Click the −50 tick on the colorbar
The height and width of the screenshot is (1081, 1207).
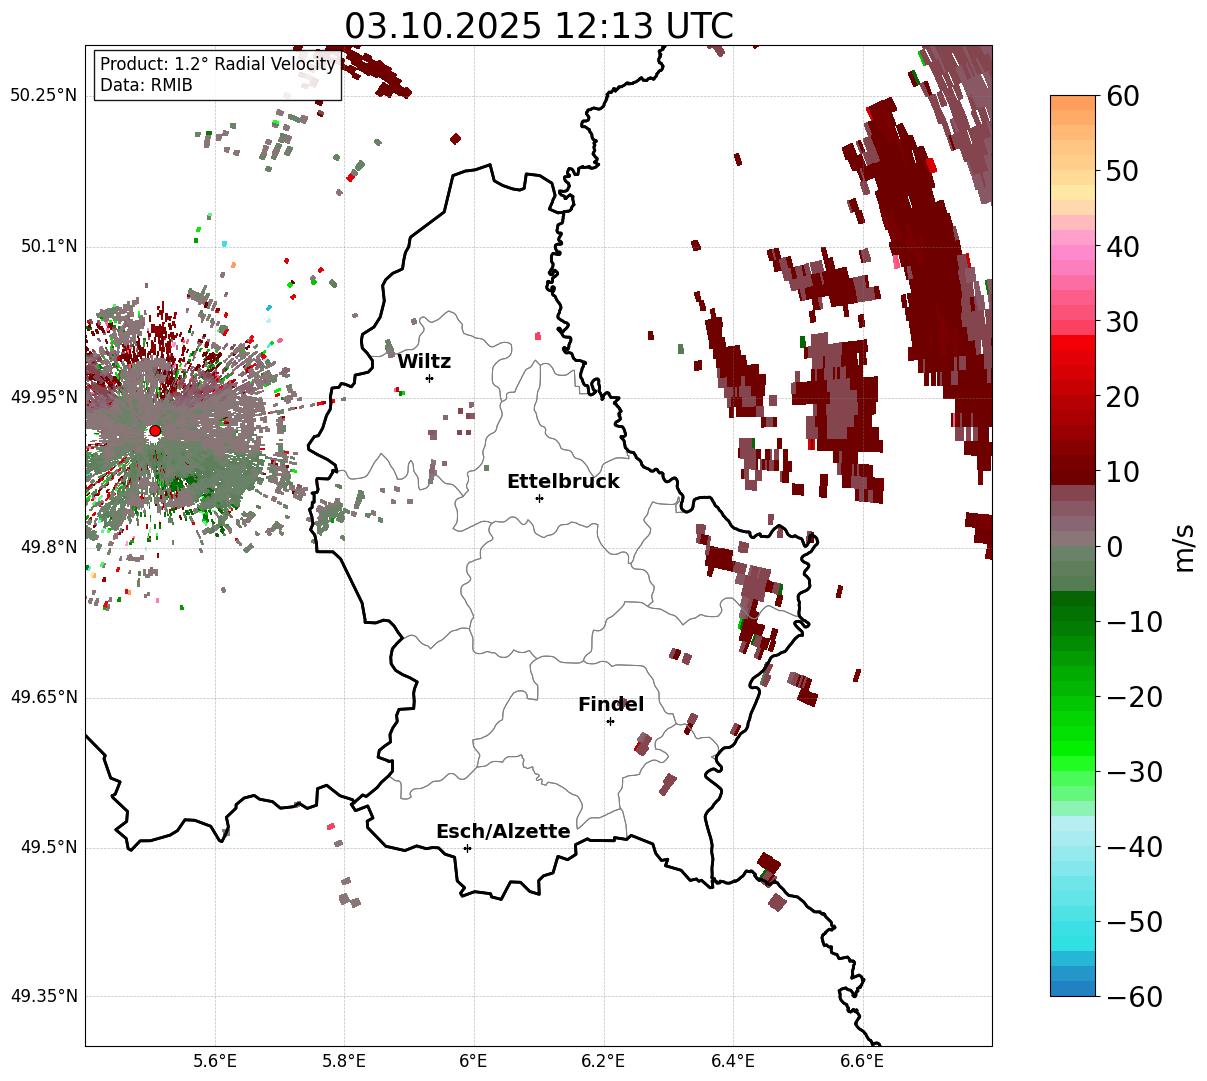[1133, 921]
